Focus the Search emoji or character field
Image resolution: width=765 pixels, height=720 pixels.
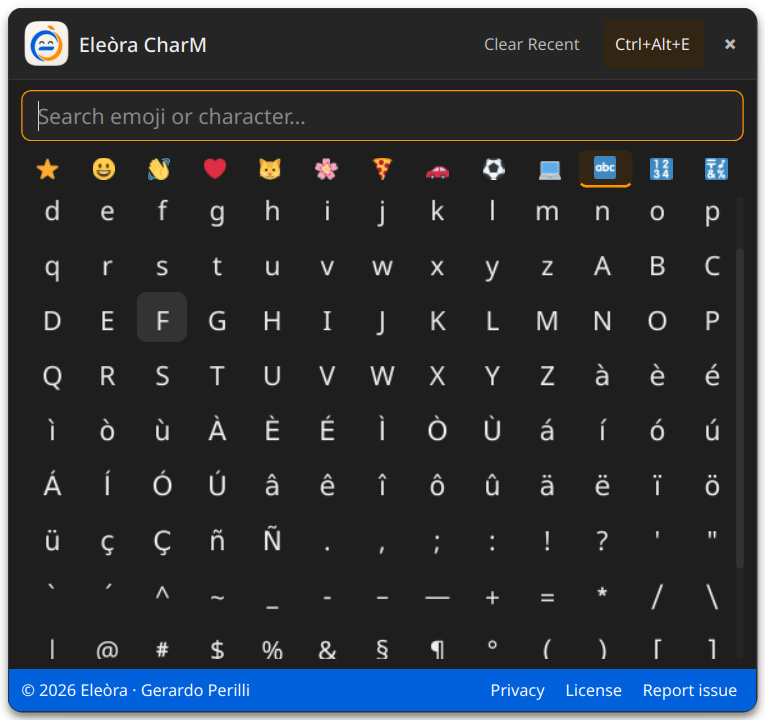pos(382,116)
